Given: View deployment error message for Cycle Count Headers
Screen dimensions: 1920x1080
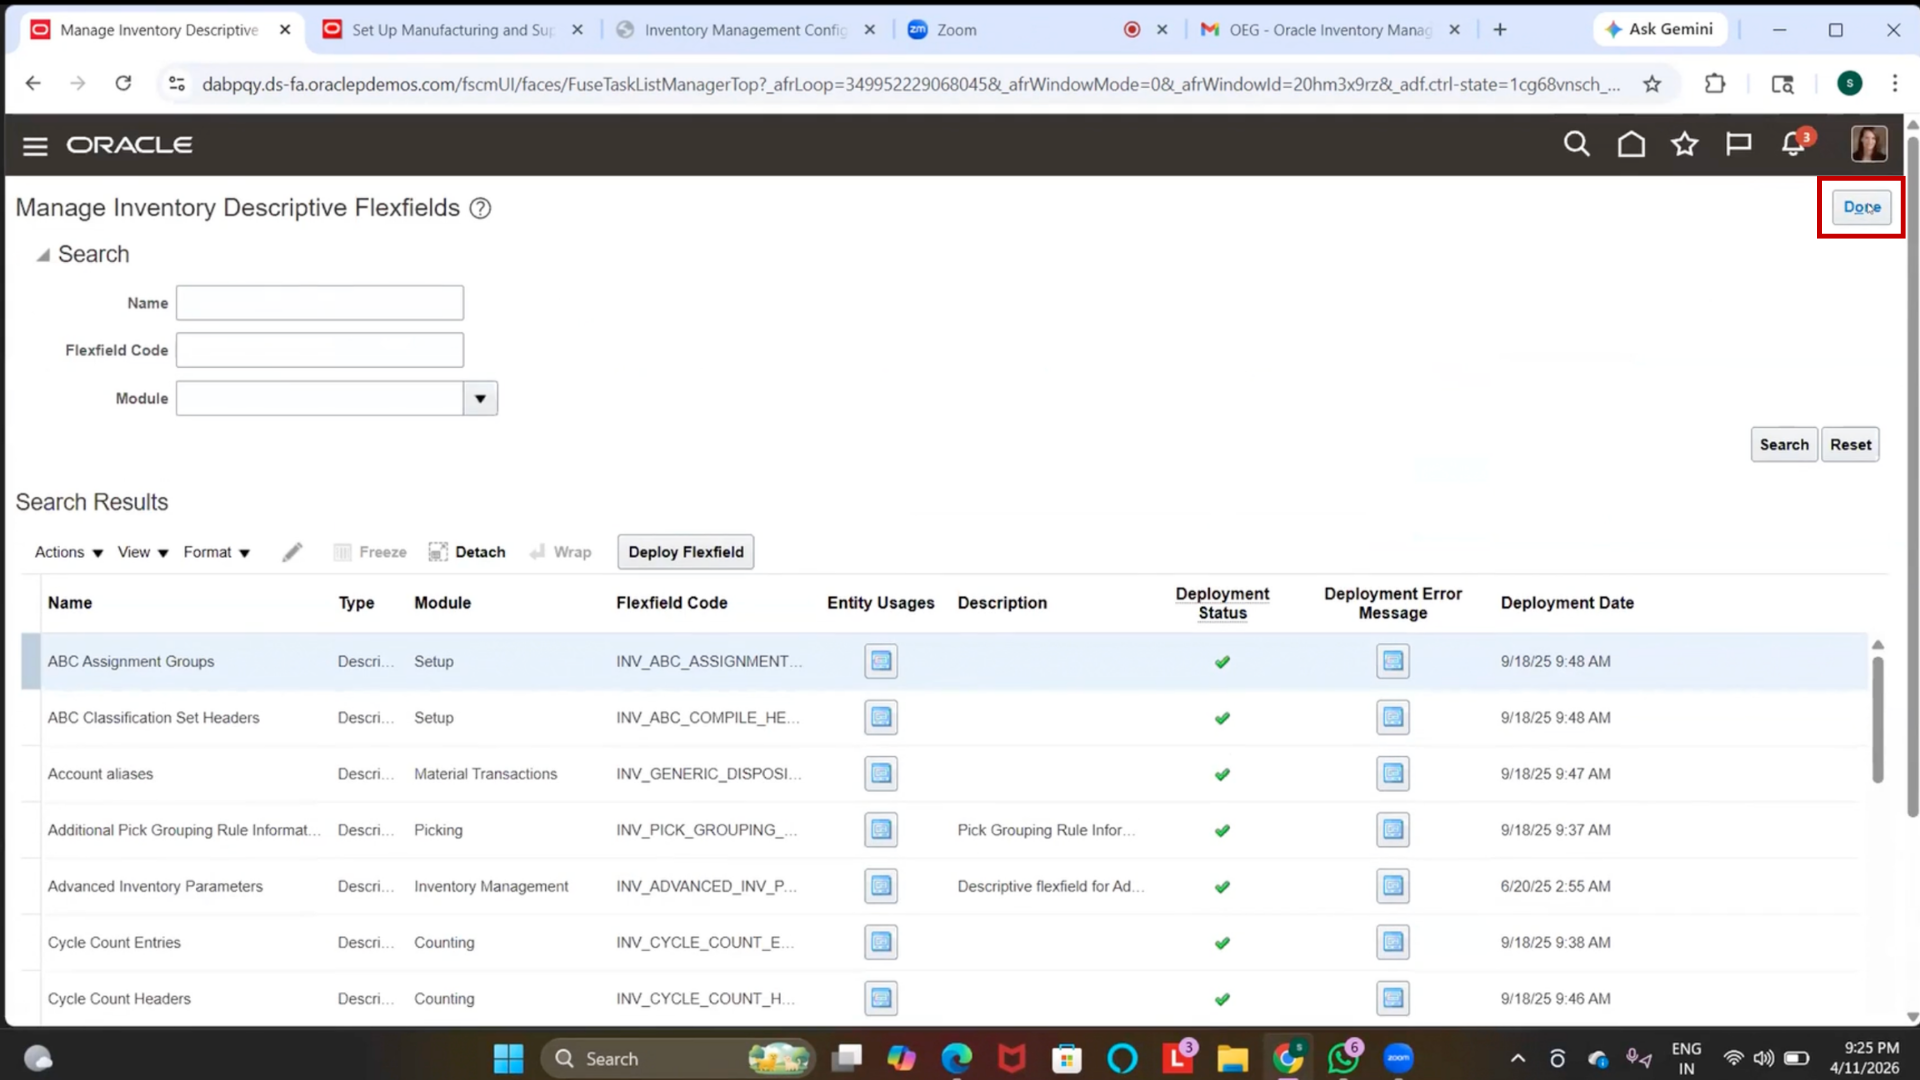Looking at the screenshot, I should (x=1393, y=998).
